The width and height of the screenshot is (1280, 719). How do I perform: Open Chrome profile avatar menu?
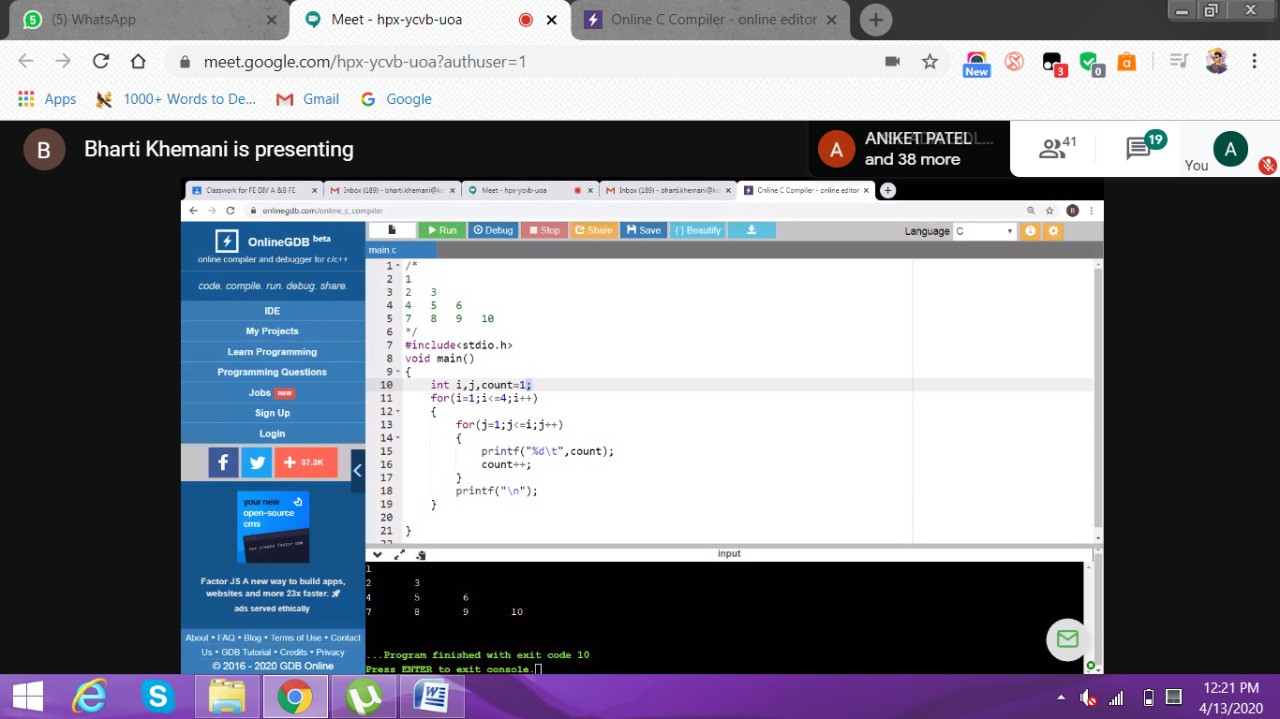[x=1217, y=61]
